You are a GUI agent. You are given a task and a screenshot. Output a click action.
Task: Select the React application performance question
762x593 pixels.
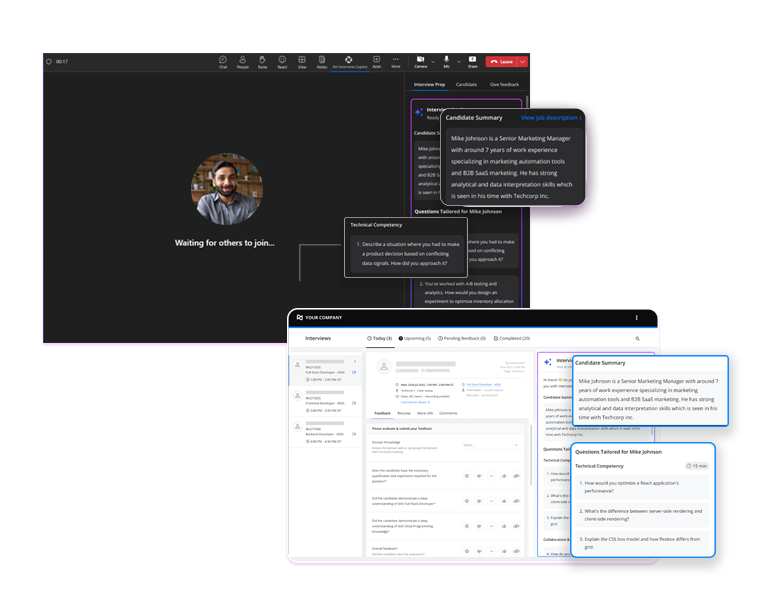(642, 487)
